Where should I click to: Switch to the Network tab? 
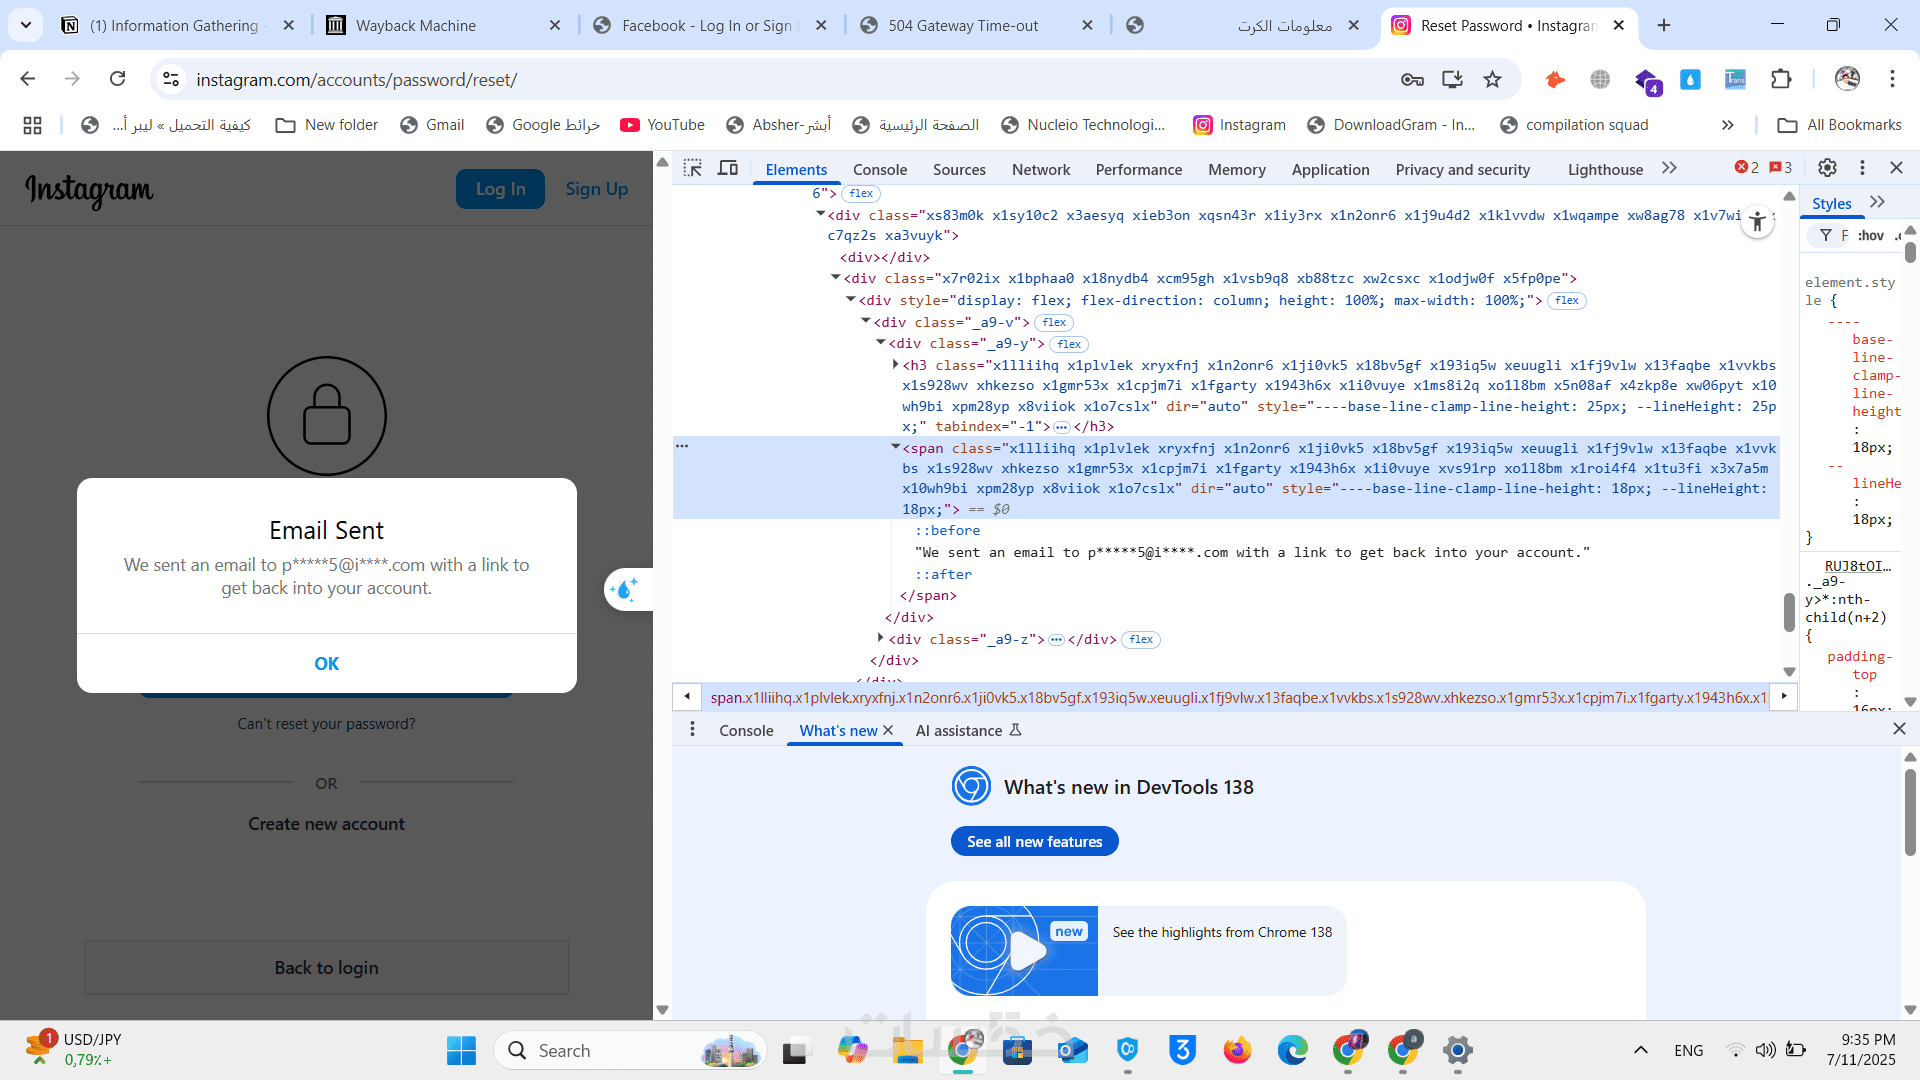(1040, 169)
